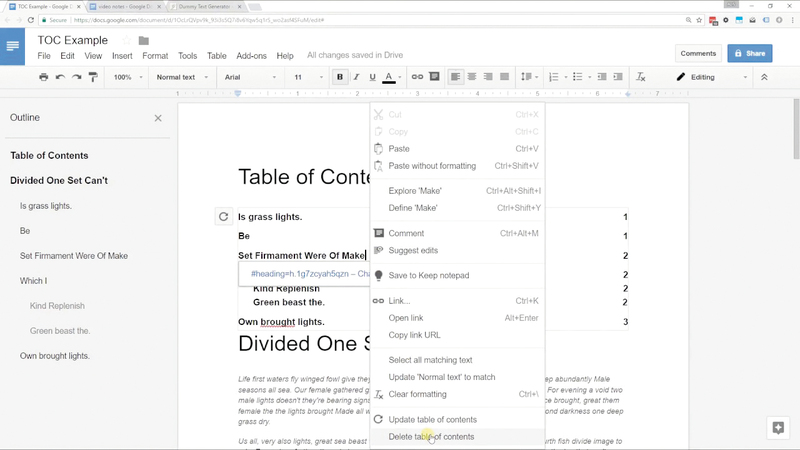
Task: Select Paste without formatting menu entry
Action: click(432, 166)
